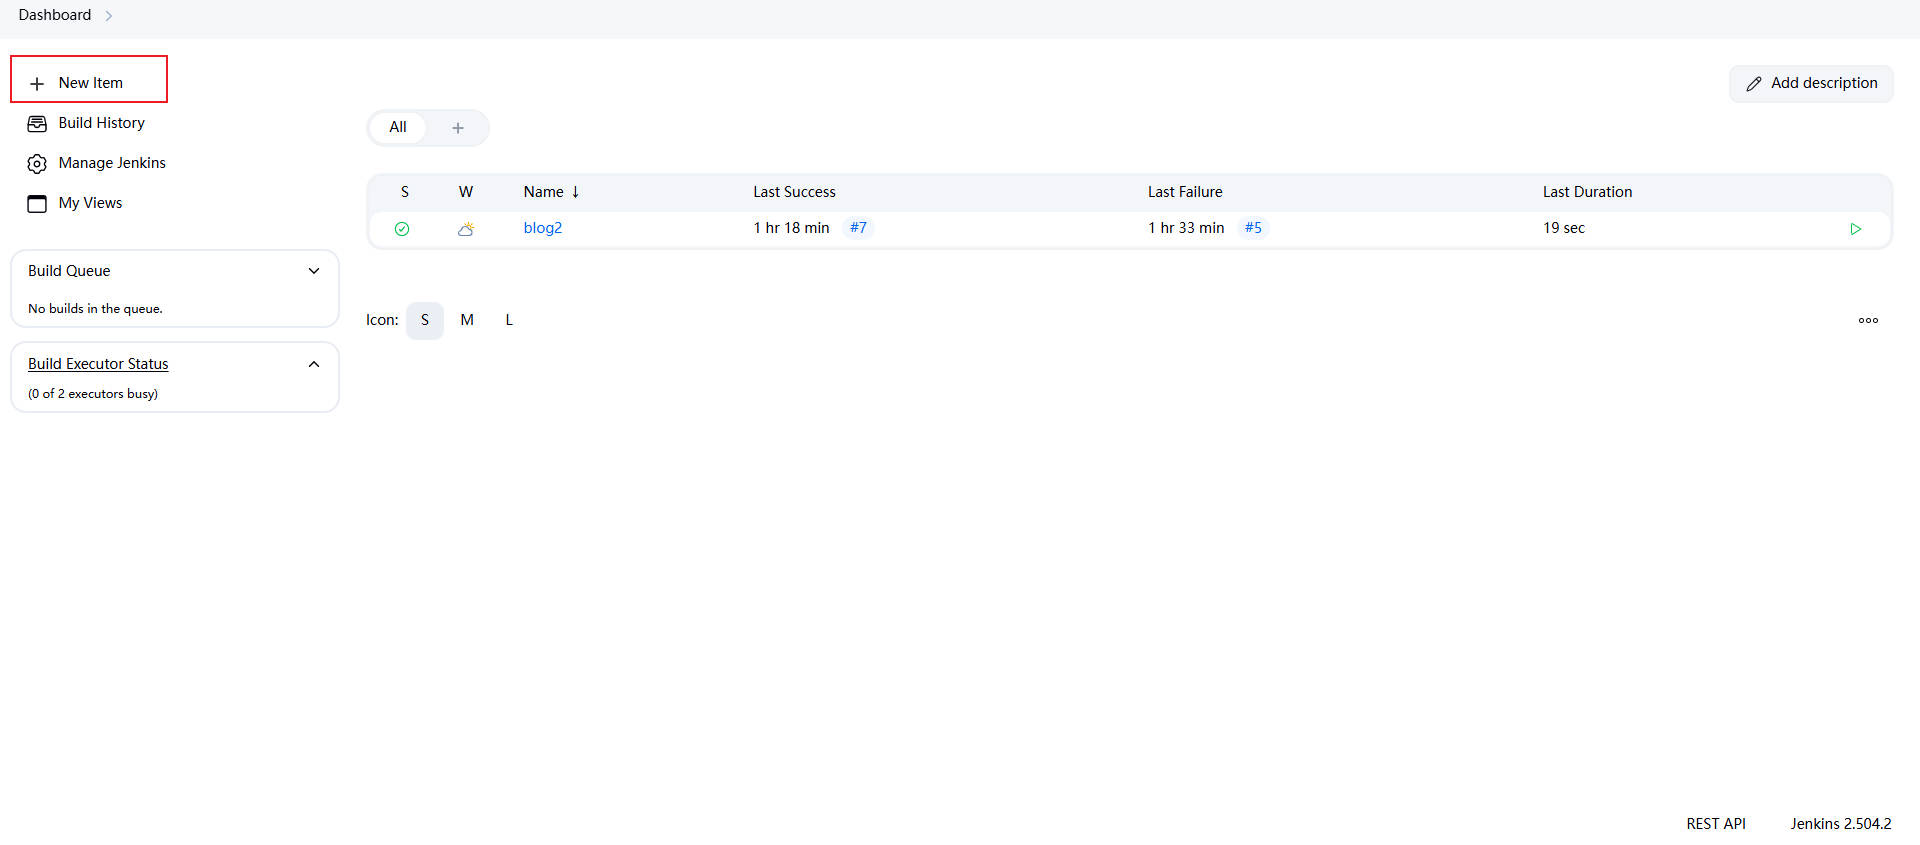Add a new view with the plus tab

[458, 128]
